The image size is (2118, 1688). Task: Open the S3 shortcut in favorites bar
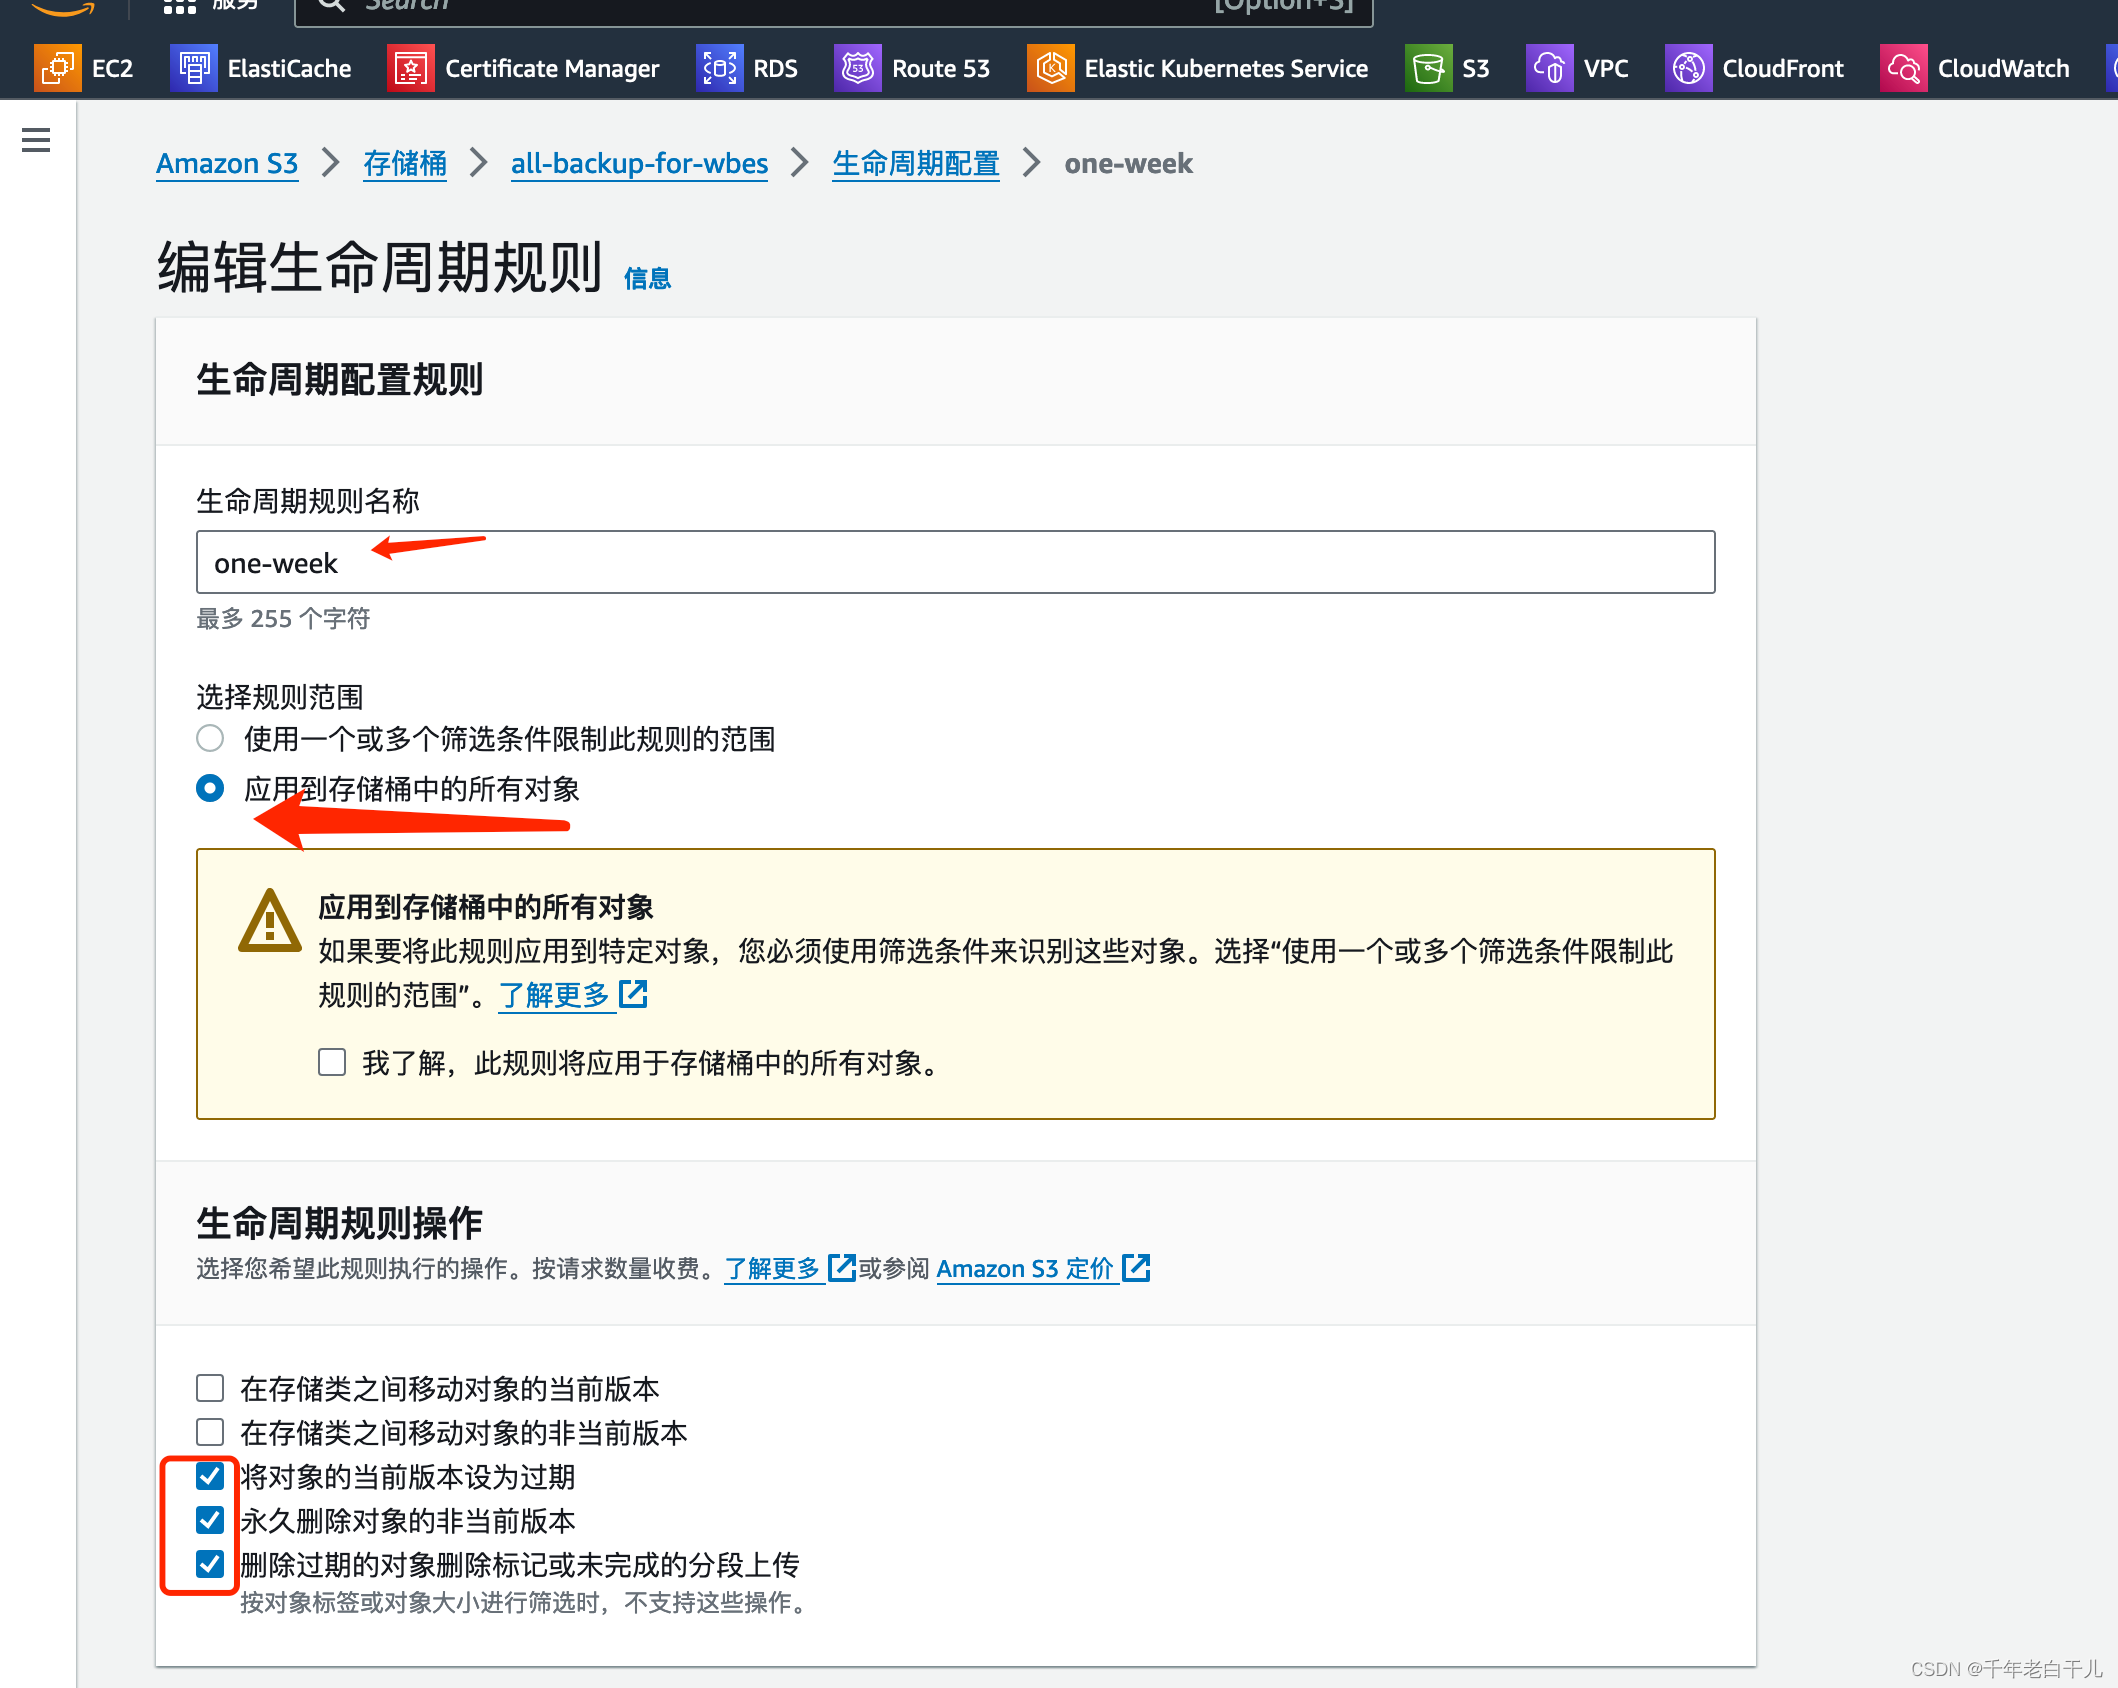[x=1428, y=68]
